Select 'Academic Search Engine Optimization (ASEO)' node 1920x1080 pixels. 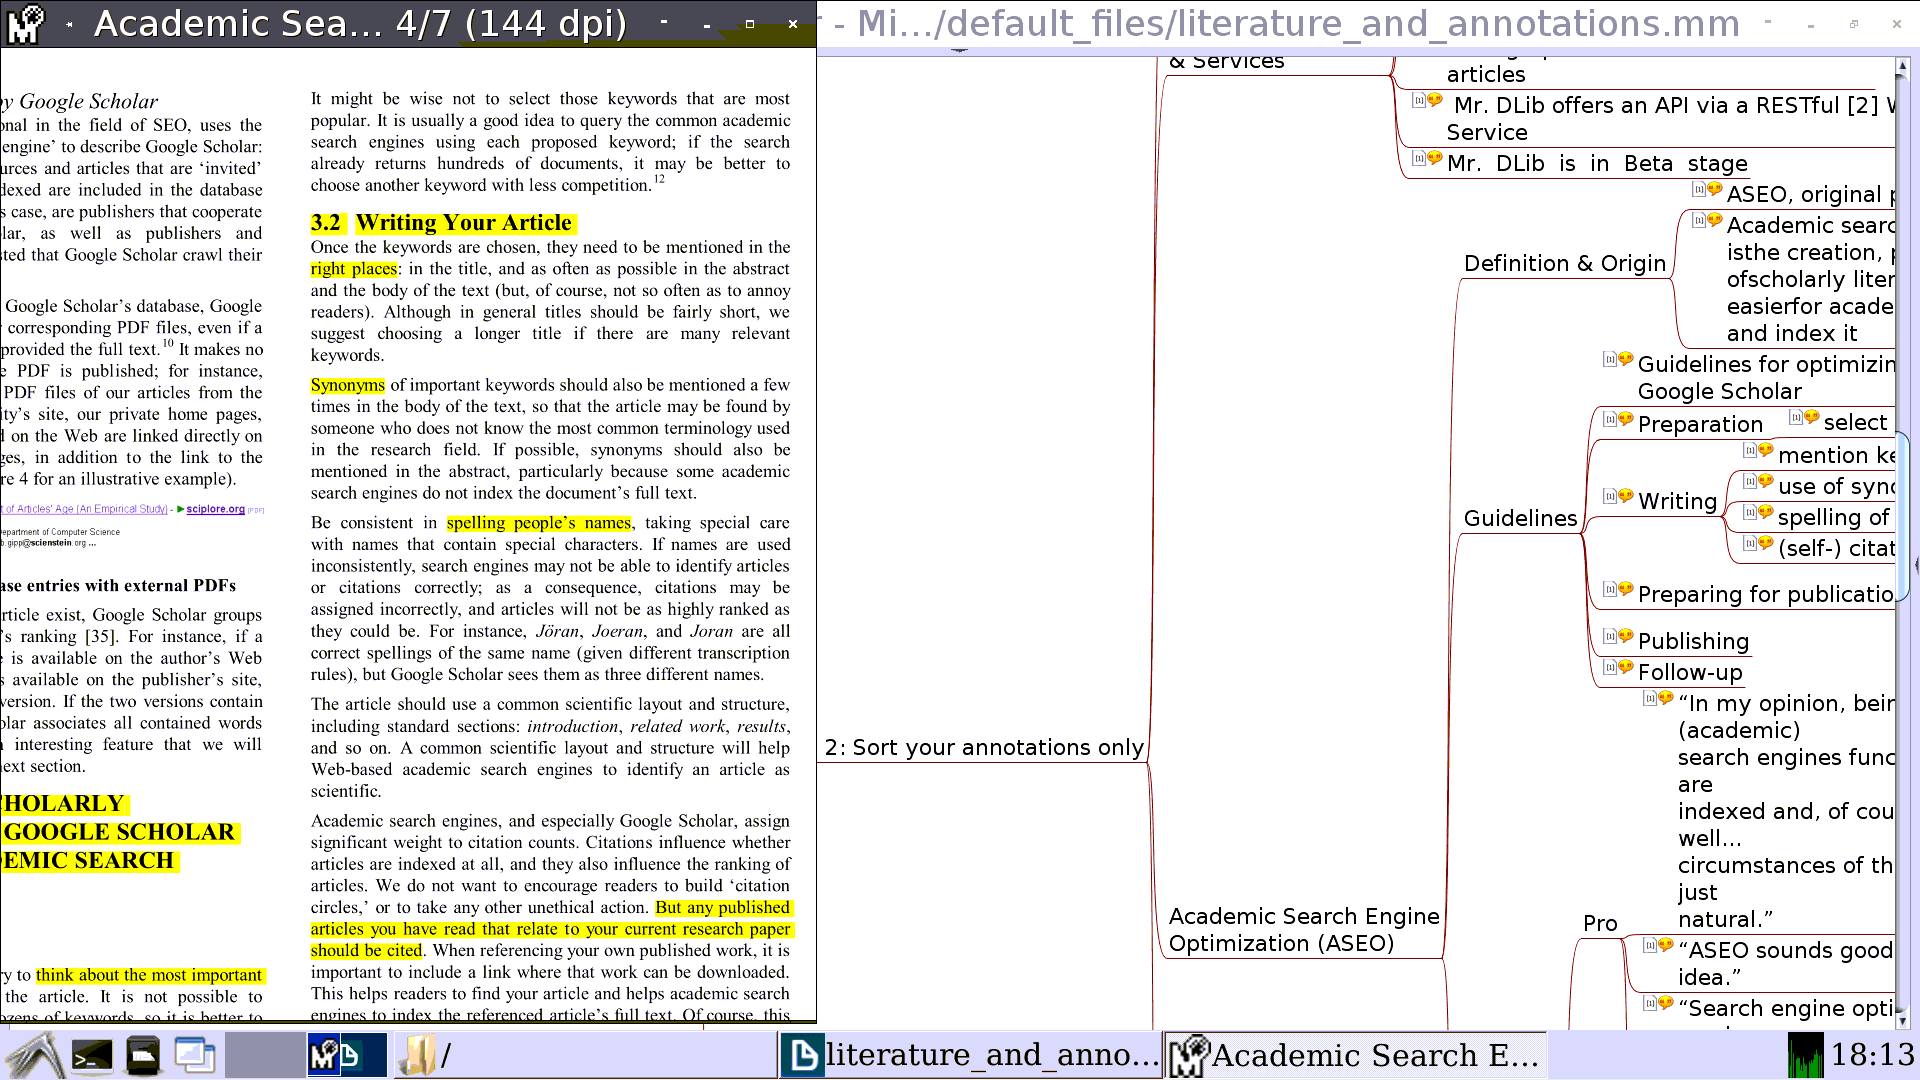[1304, 930]
